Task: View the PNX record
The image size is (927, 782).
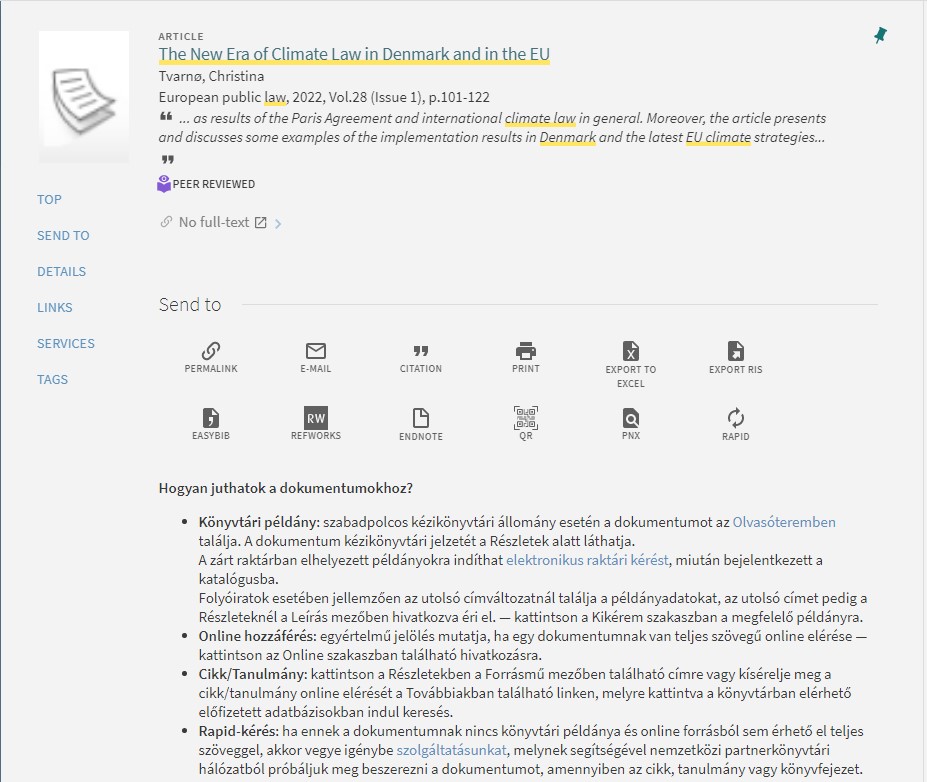Action: 631,419
